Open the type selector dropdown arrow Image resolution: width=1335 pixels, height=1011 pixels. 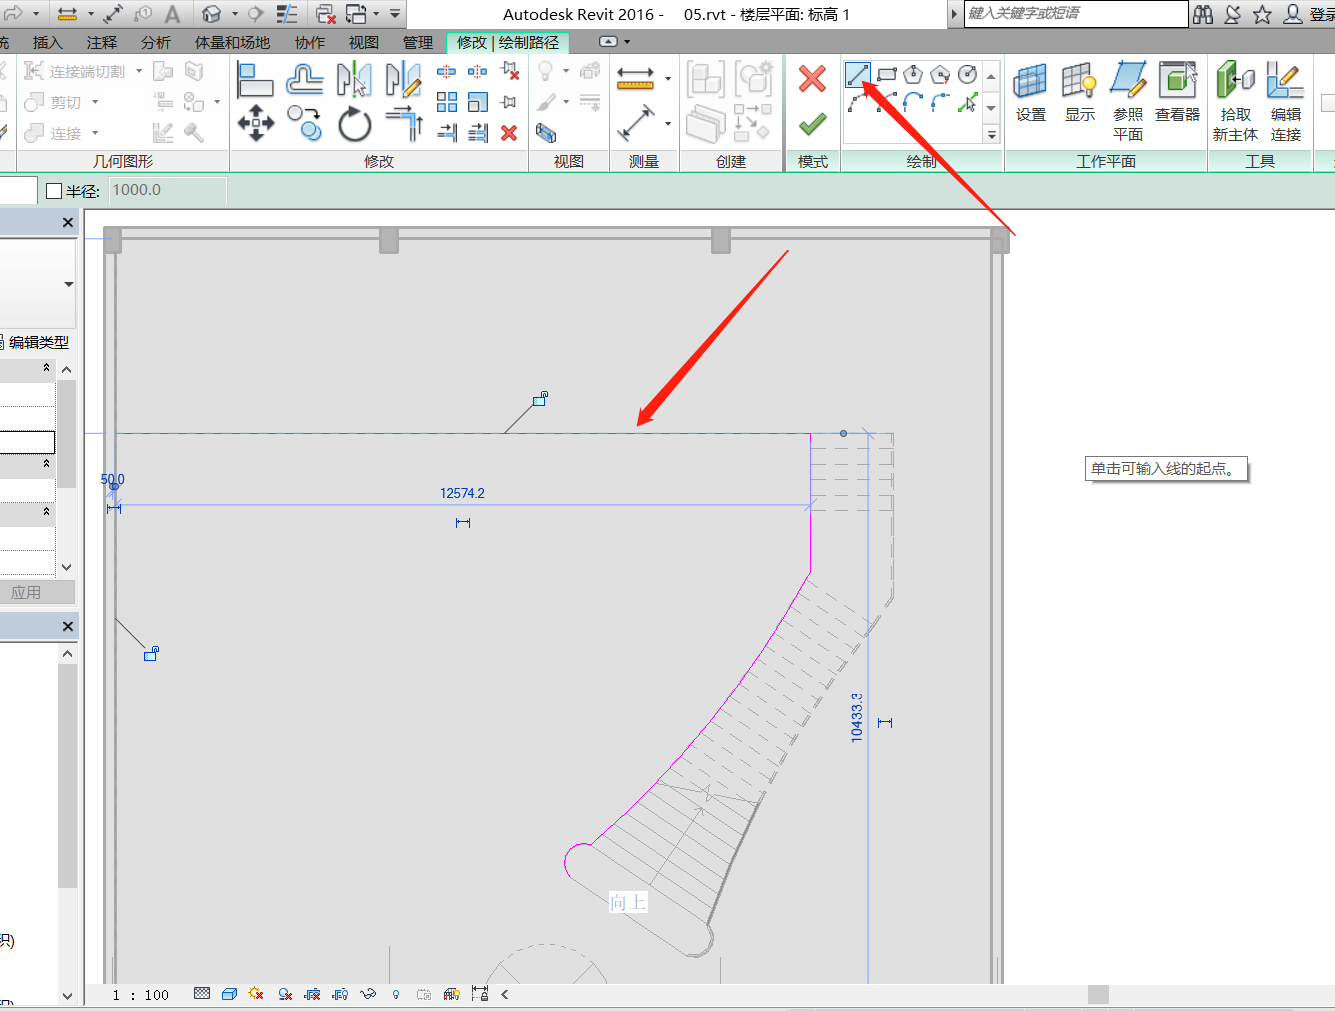pyautogui.click(x=68, y=285)
